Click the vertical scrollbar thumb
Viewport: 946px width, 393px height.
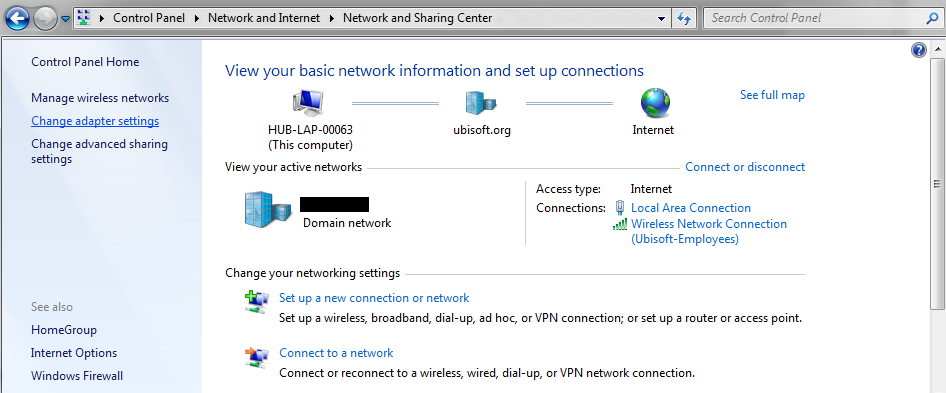click(937, 184)
